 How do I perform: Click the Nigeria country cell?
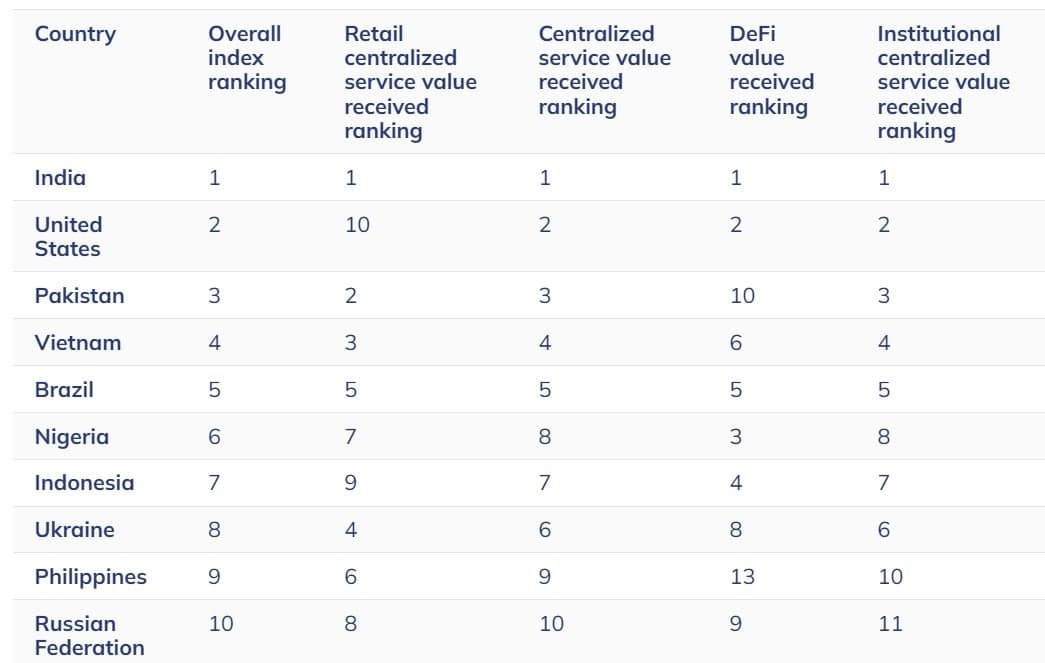pyautogui.click(x=71, y=437)
